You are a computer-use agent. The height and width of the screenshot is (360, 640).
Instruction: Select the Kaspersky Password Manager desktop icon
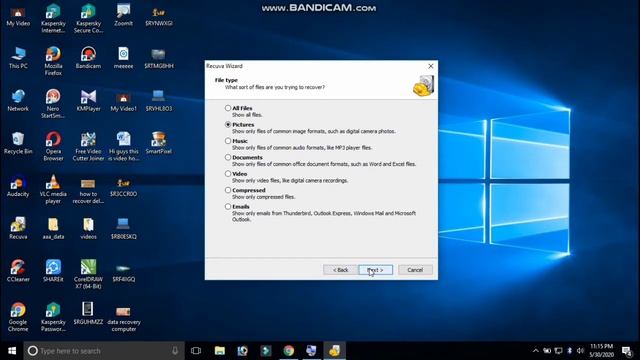[53, 317]
